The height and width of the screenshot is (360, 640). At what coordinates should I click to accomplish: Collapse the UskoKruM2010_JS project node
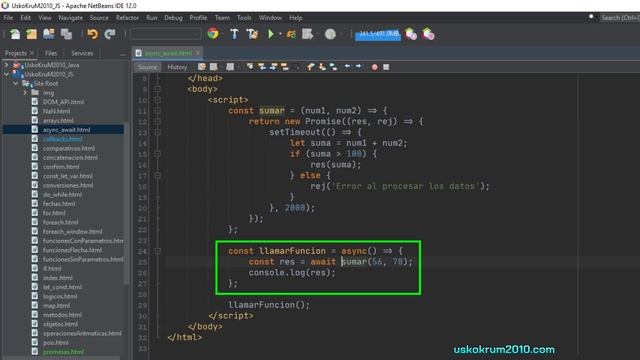click(x=6, y=74)
